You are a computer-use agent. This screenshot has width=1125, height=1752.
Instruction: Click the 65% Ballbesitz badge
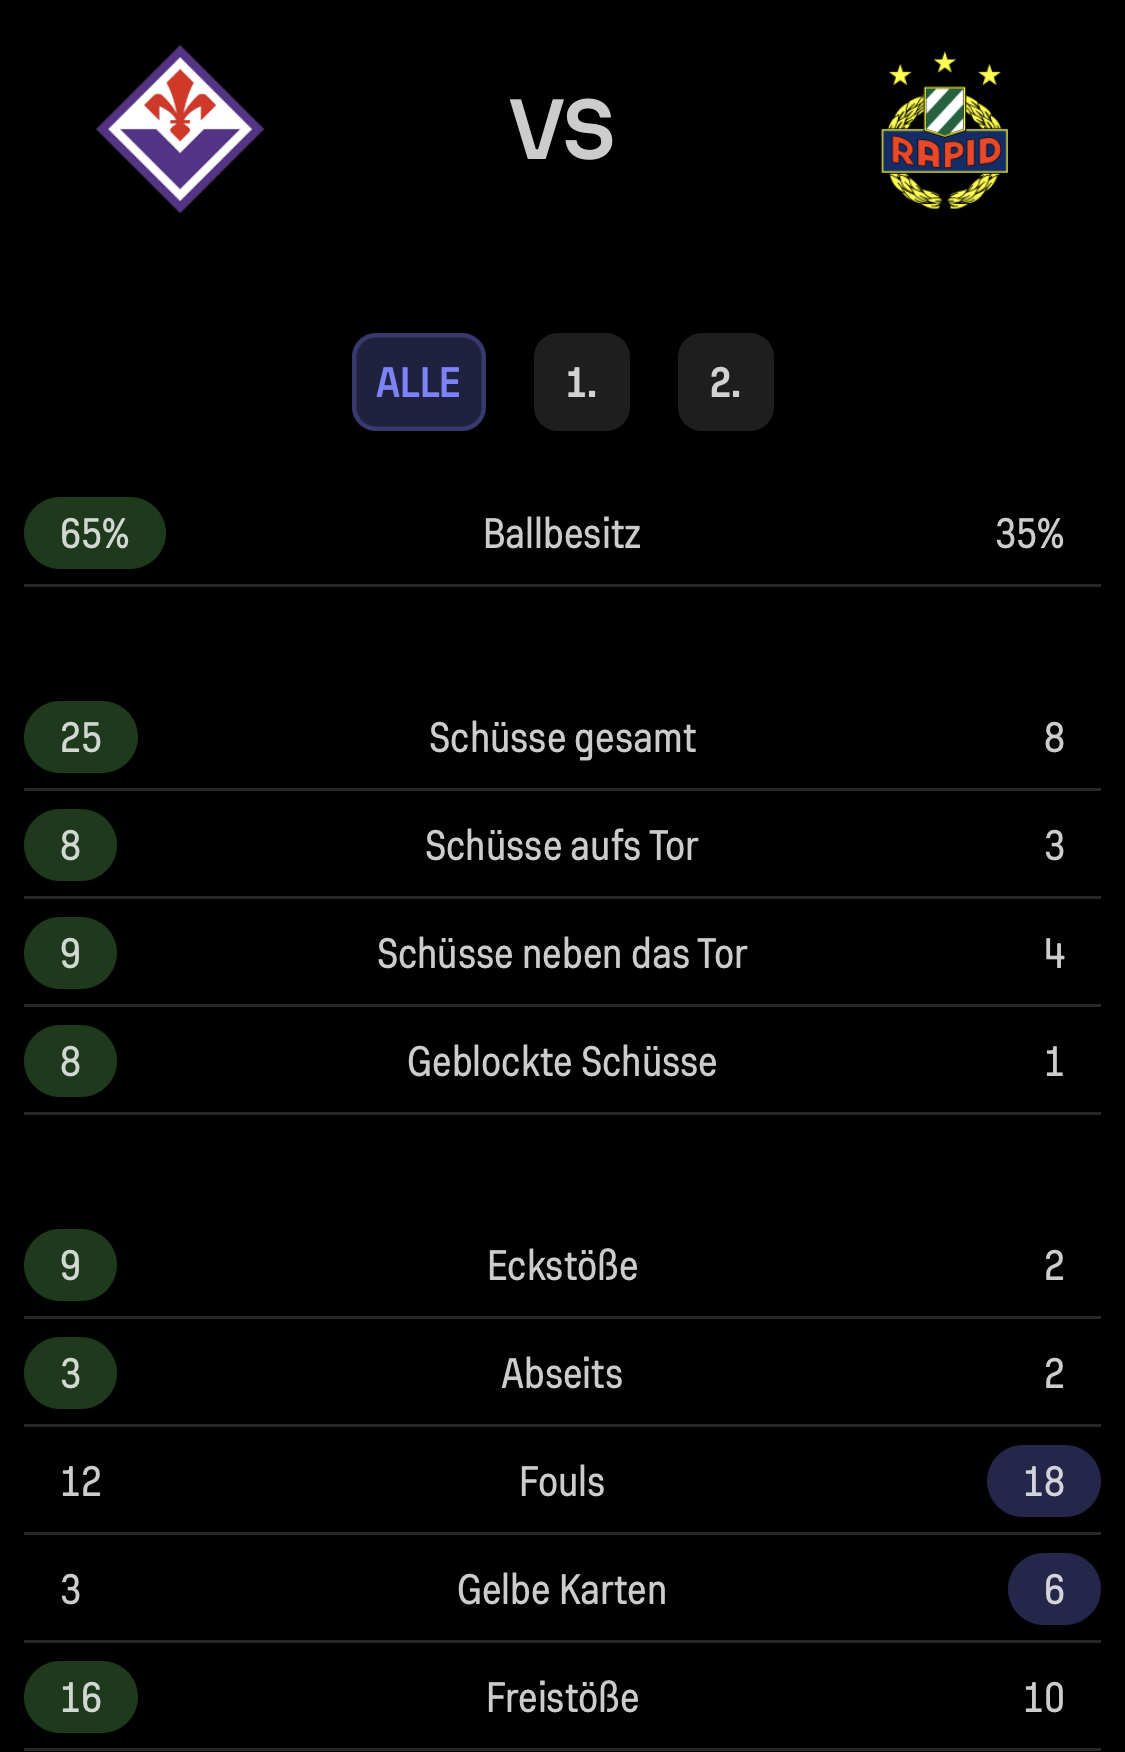95,533
